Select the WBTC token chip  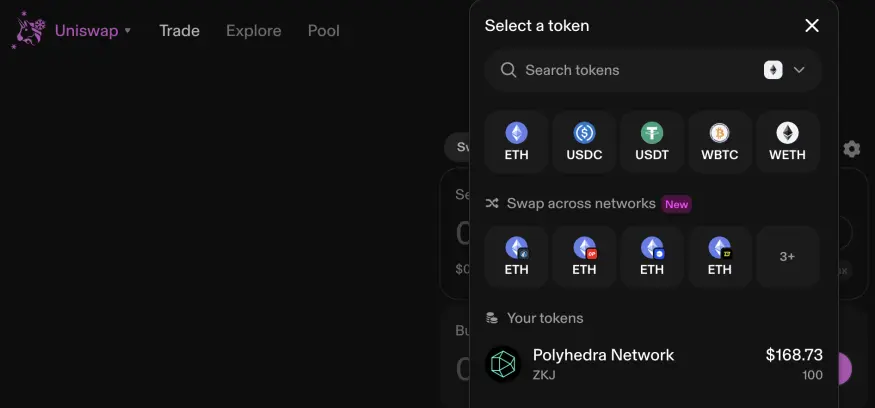point(719,142)
